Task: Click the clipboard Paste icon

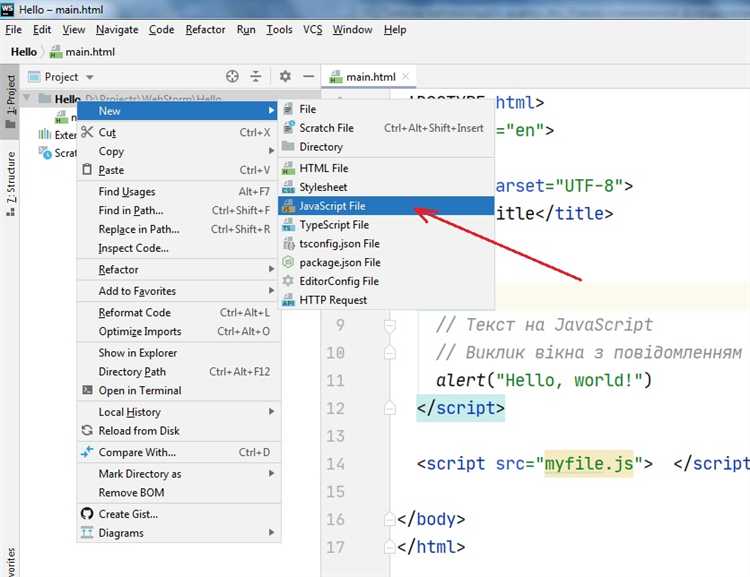Action: point(87,169)
